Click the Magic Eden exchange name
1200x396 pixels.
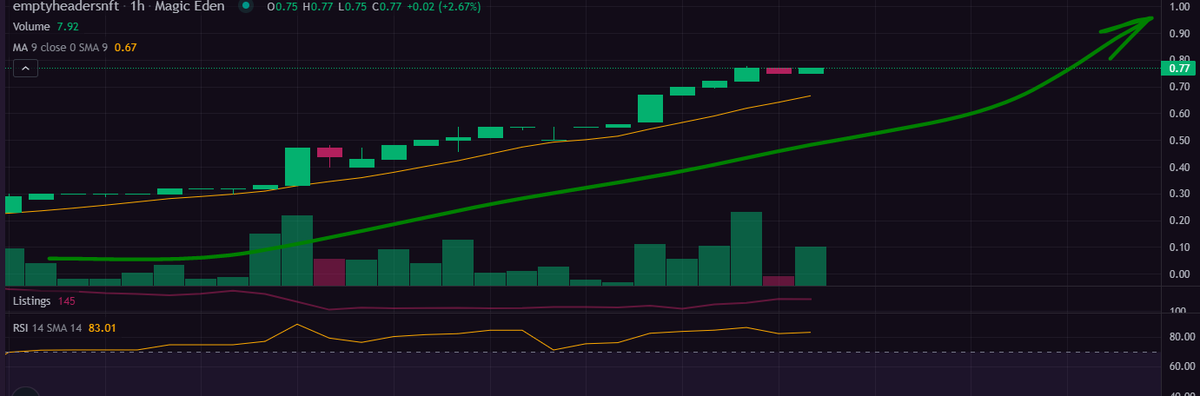pyautogui.click(x=191, y=7)
